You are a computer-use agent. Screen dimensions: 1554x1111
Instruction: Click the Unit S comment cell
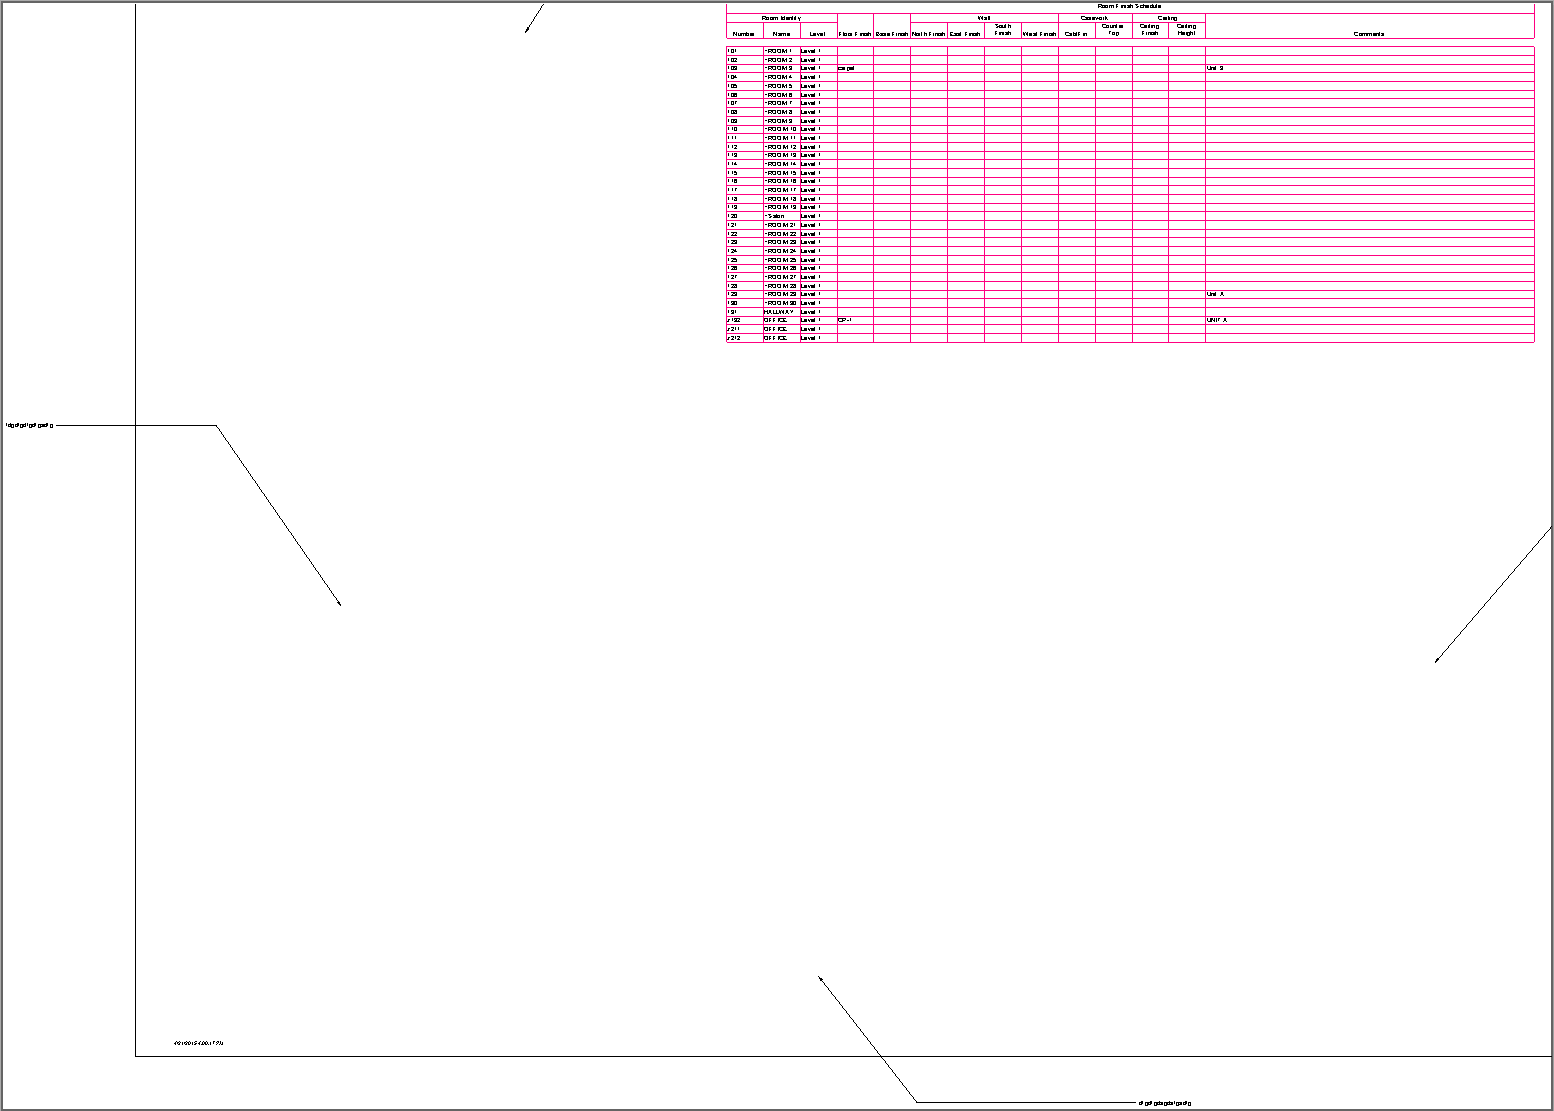point(1215,69)
